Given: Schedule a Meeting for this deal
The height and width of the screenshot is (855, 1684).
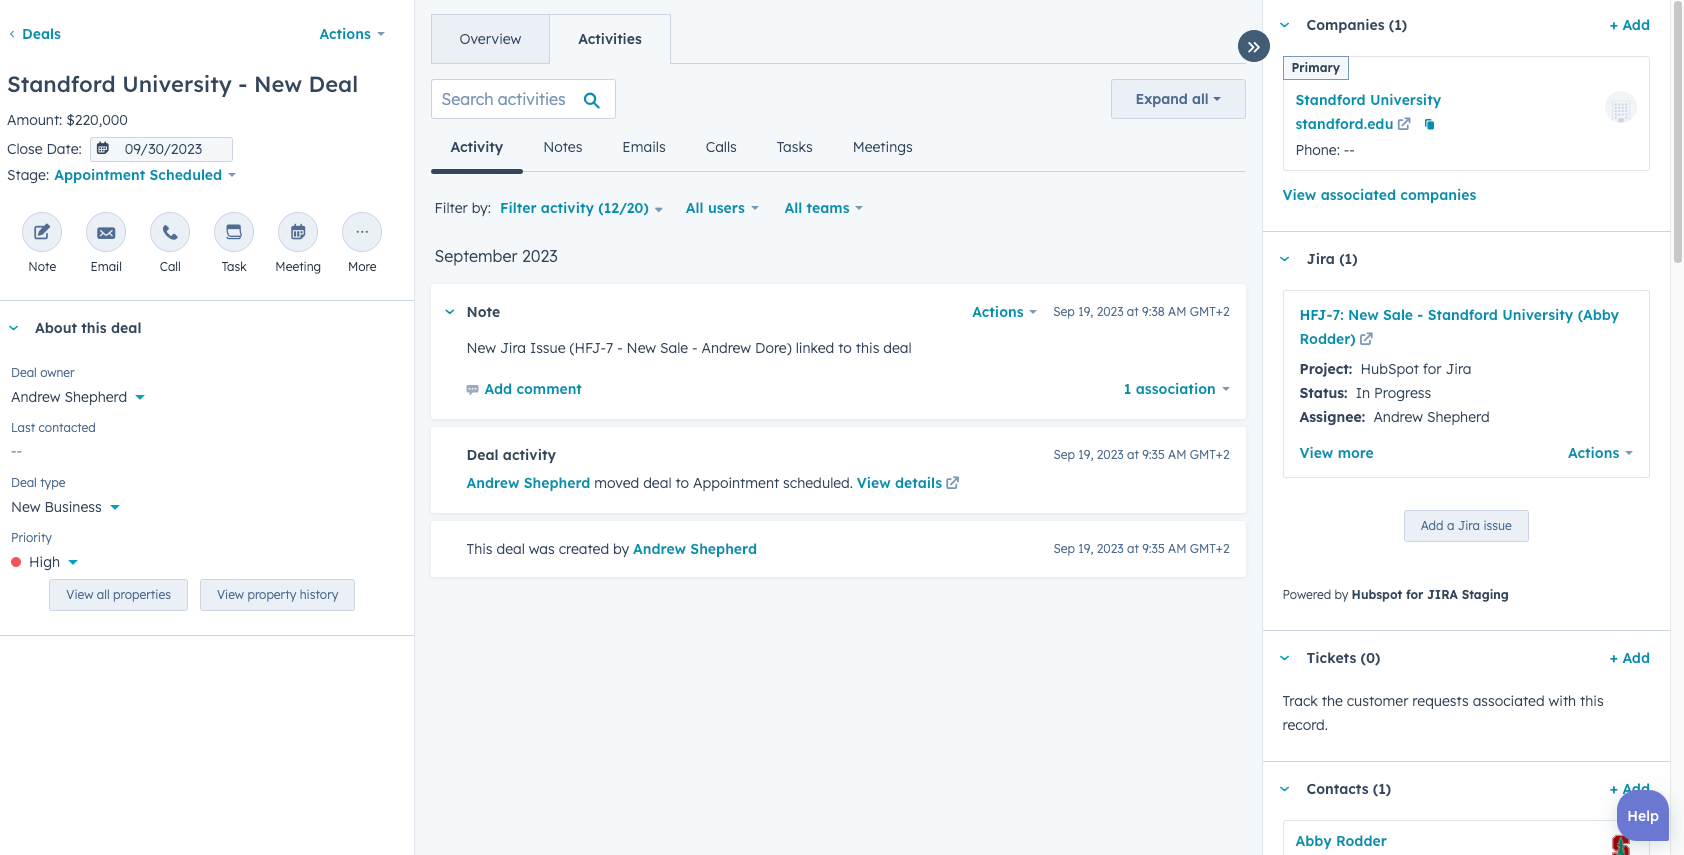Looking at the screenshot, I should coord(298,232).
